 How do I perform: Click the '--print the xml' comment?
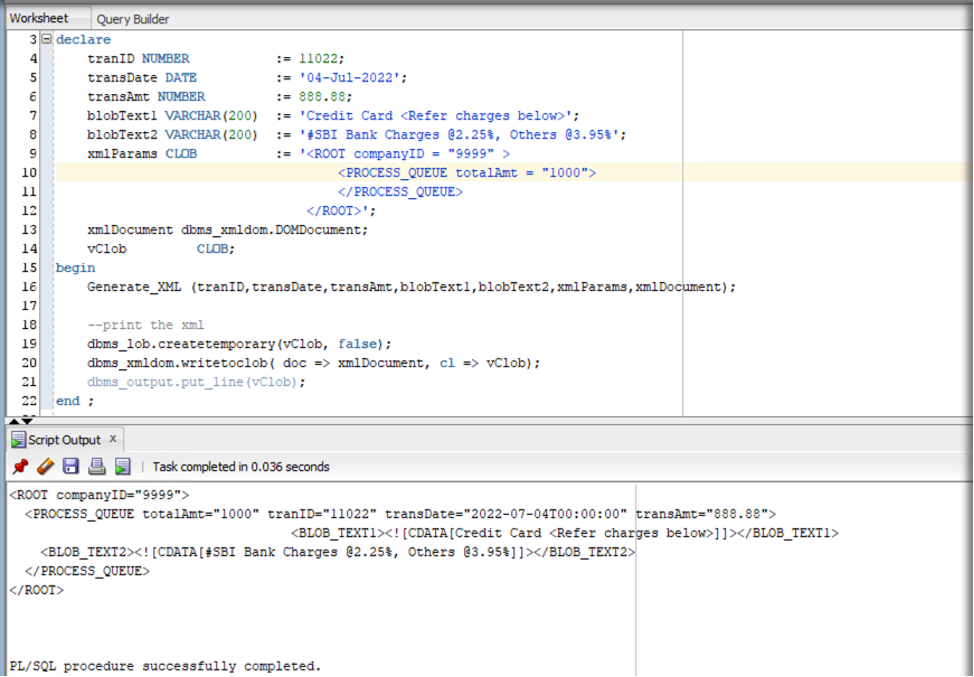145,325
